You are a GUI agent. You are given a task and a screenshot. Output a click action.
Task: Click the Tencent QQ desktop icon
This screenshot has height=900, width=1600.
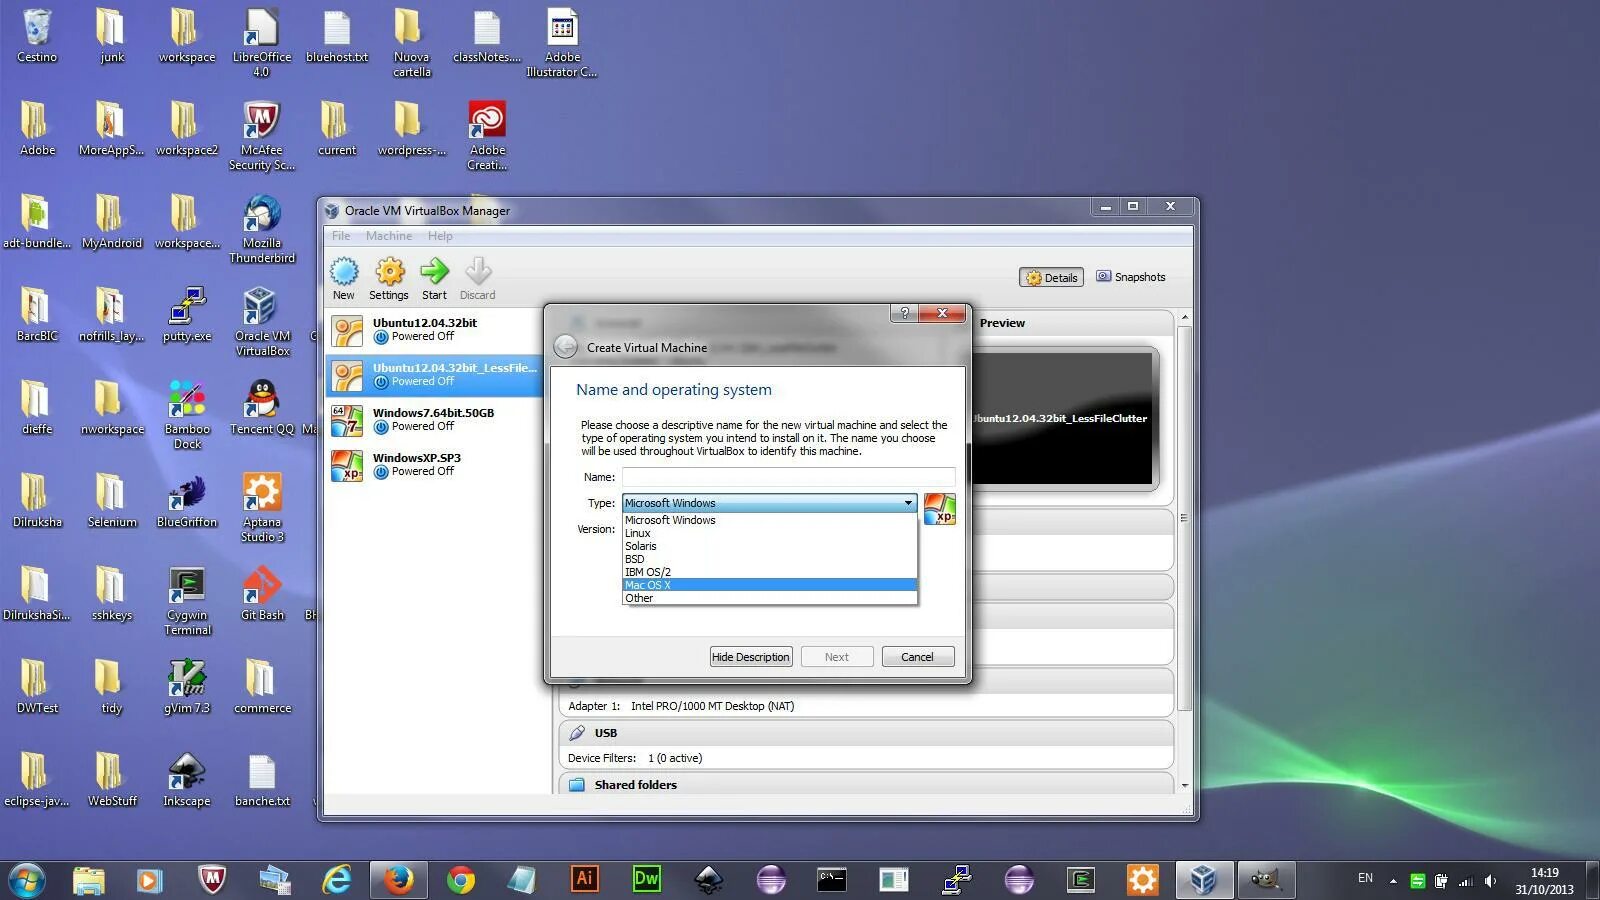click(x=262, y=408)
